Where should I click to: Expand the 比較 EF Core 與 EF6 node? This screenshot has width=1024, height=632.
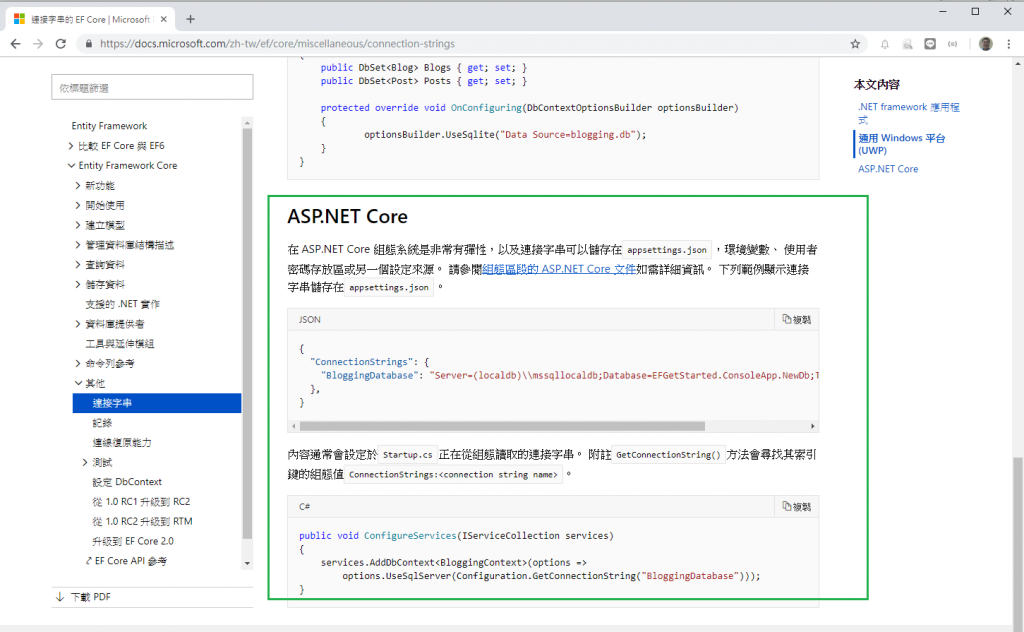(71, 146)
